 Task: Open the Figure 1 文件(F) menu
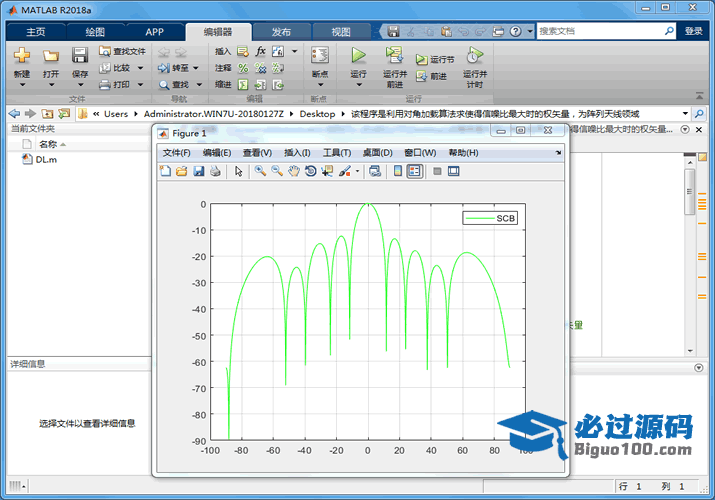tap(176, 153)
